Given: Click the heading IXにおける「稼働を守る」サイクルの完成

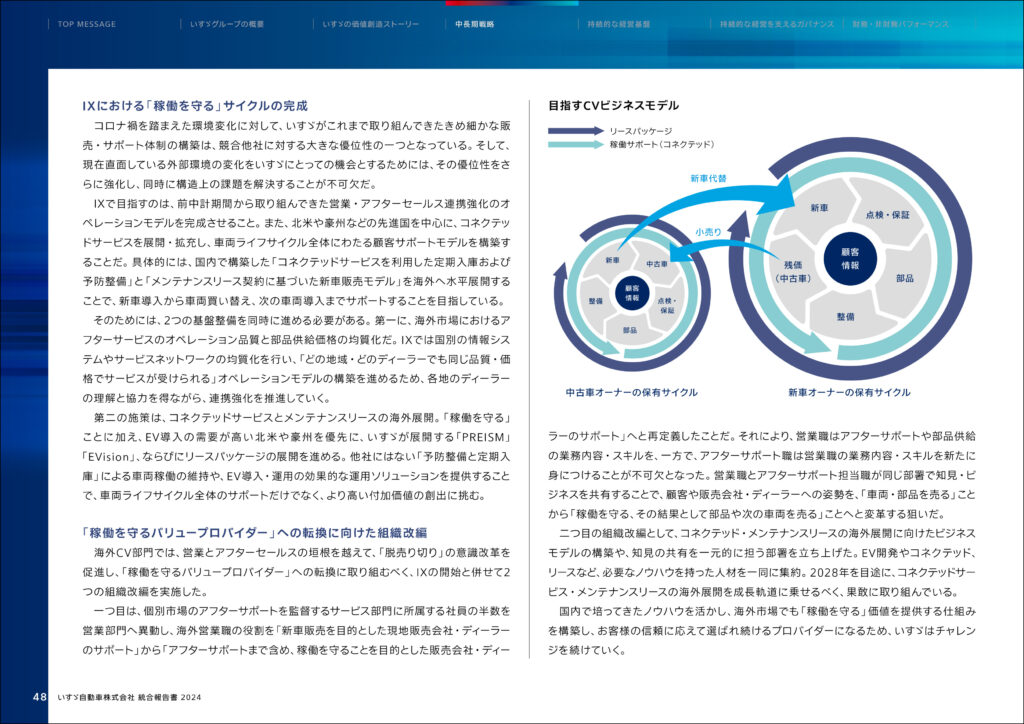Looking at the screenshot, I should [195, 106].
